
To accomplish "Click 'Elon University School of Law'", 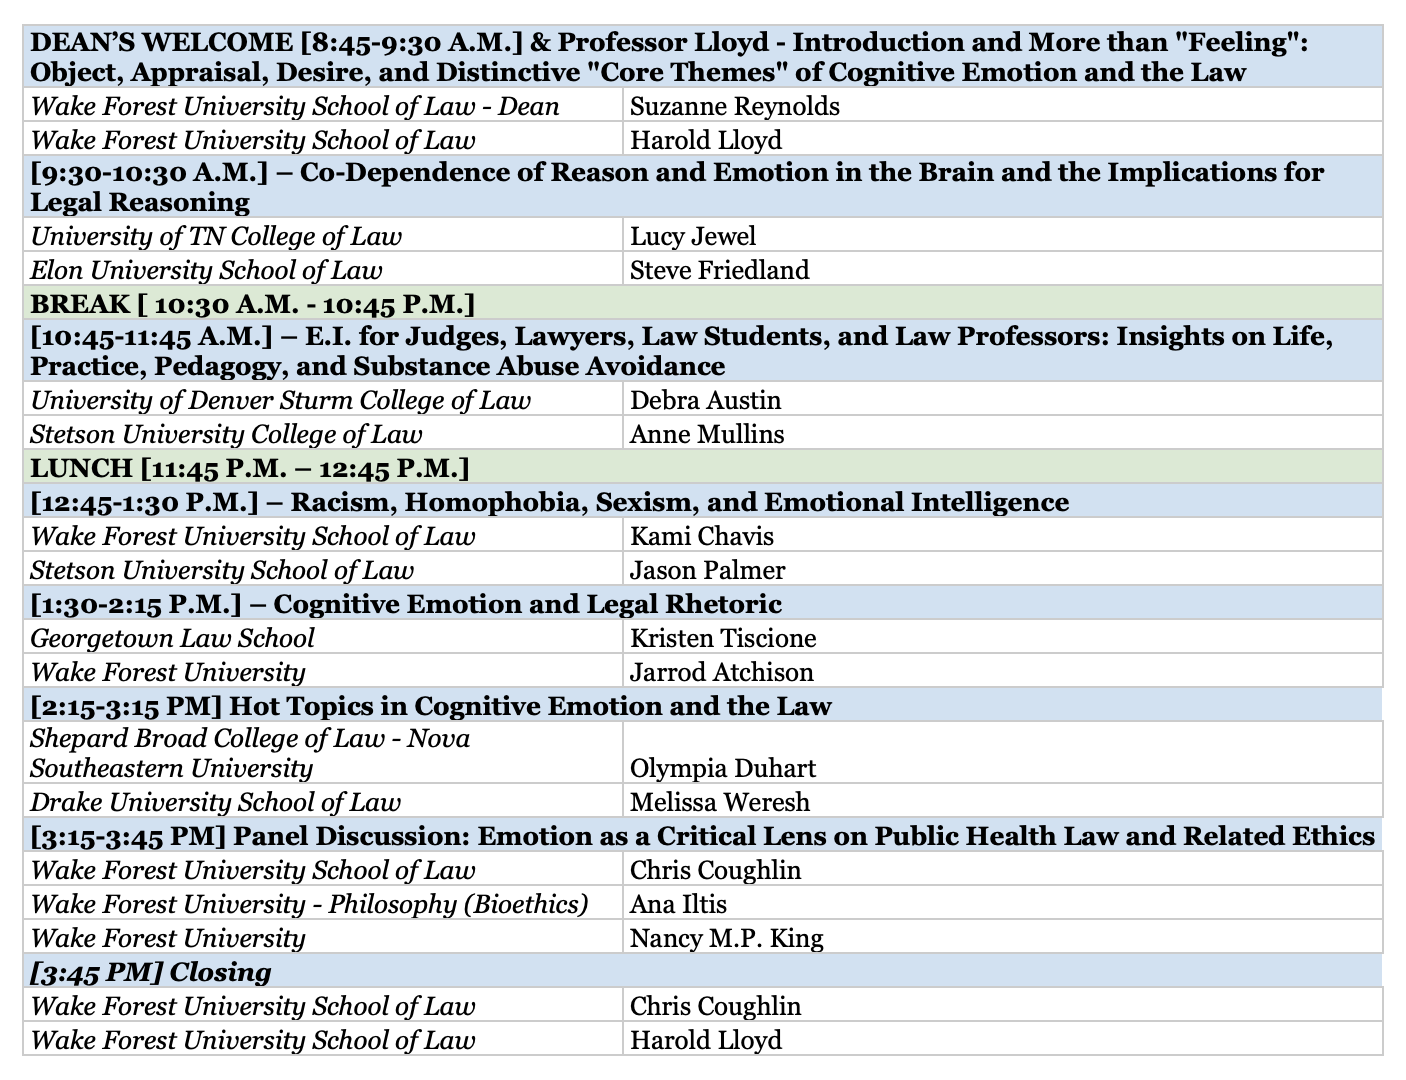I will point(206,270).
